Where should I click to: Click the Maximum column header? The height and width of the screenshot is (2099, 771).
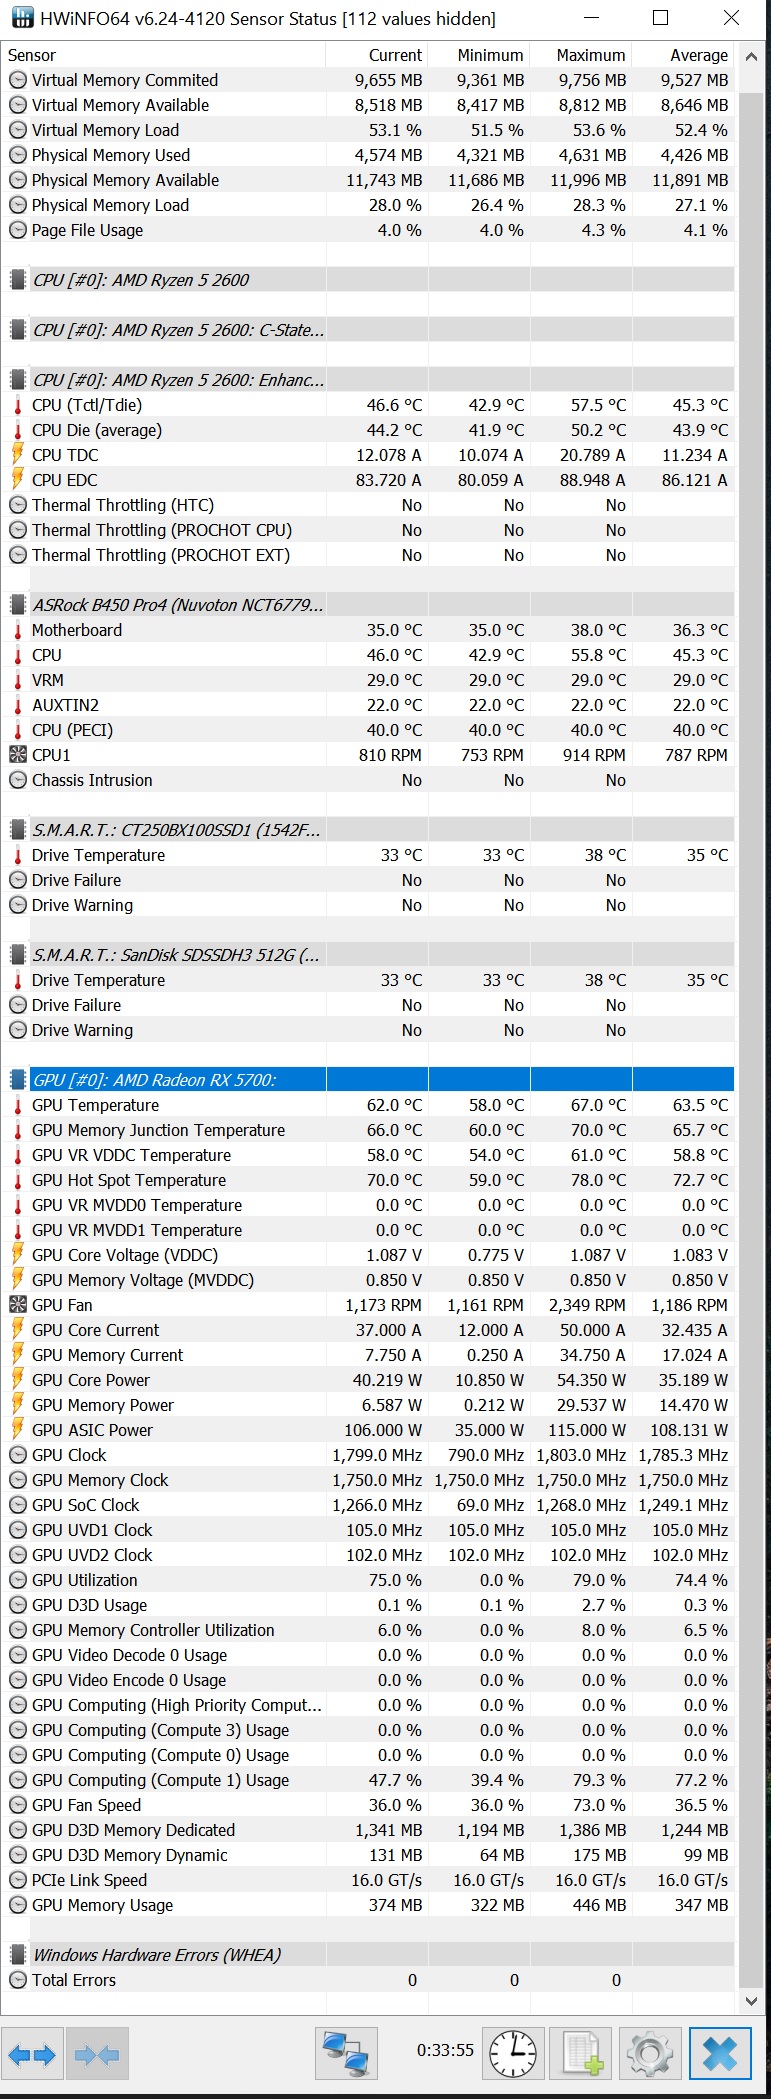(580, 55)
